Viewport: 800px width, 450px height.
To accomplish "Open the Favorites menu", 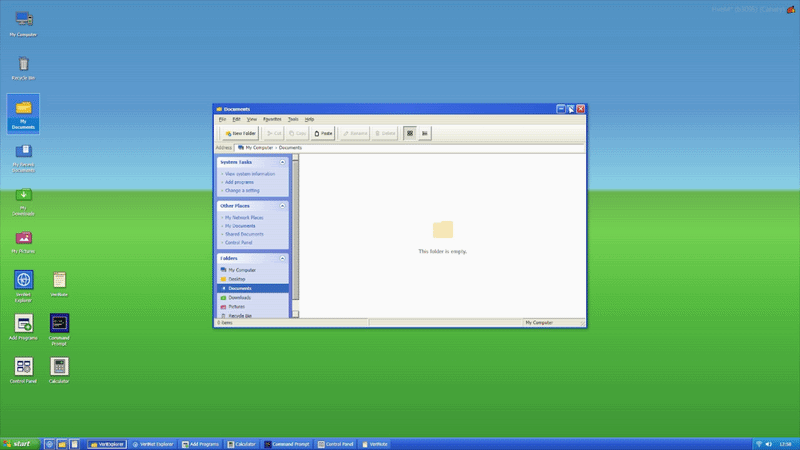I will [272, 119].
